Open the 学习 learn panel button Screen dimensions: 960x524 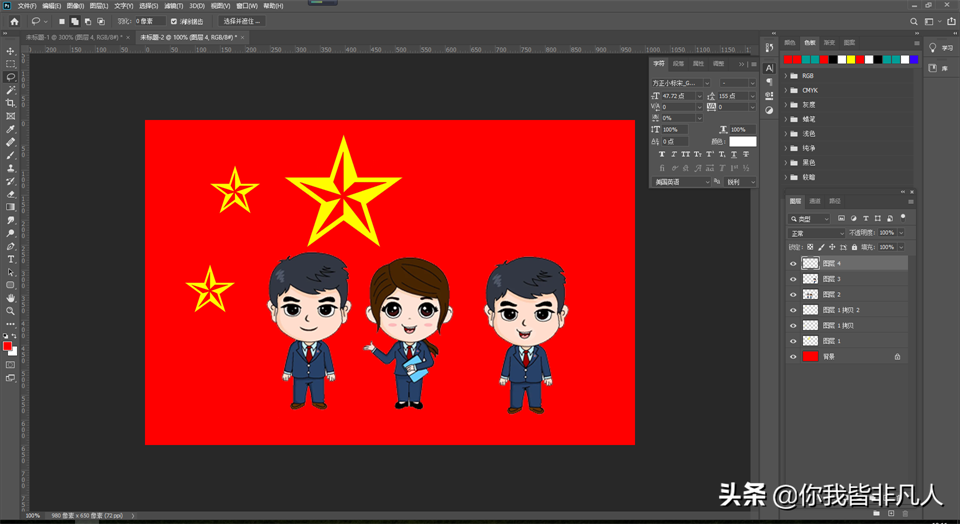[942, 48]
